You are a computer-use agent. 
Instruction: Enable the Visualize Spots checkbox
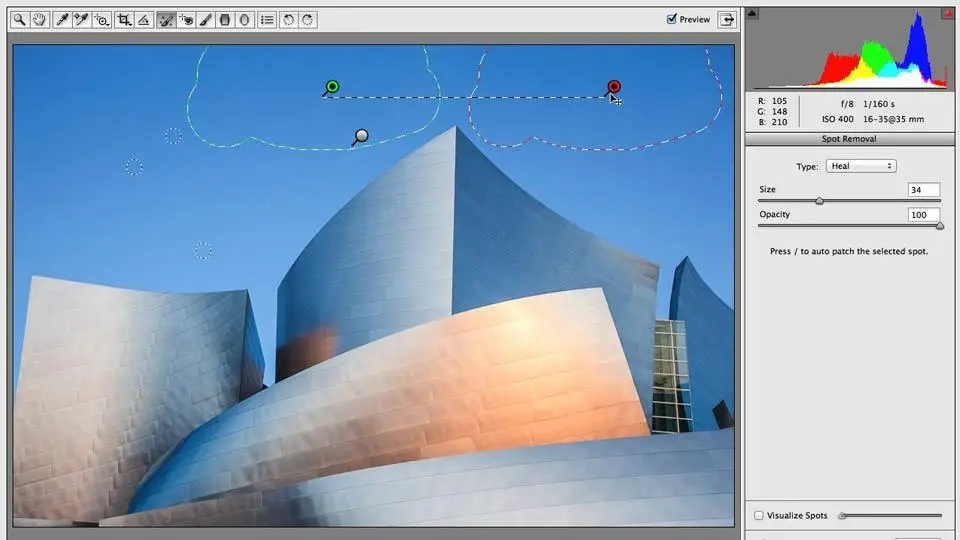[759, 516]
